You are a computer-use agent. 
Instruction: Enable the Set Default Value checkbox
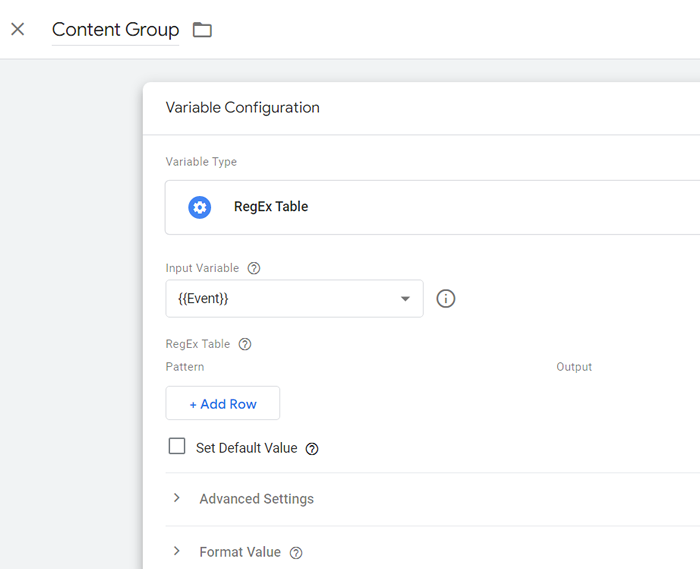point(177,447)
